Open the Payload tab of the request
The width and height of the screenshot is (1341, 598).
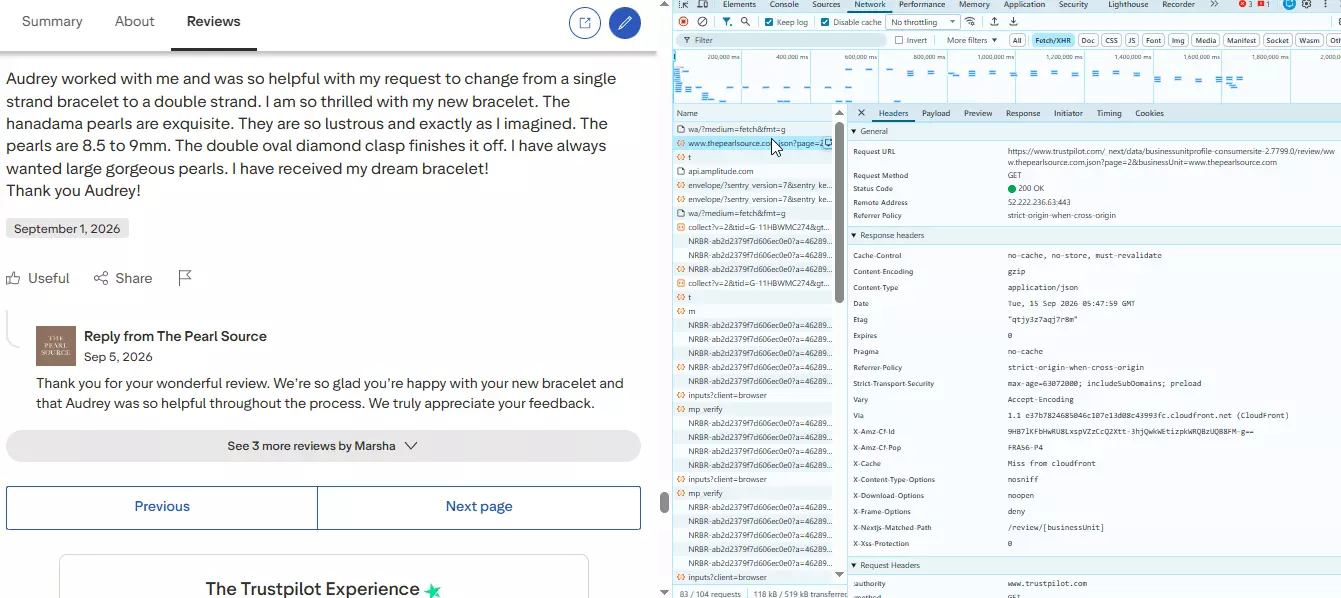pyautogui.click(x=936, y=113)
